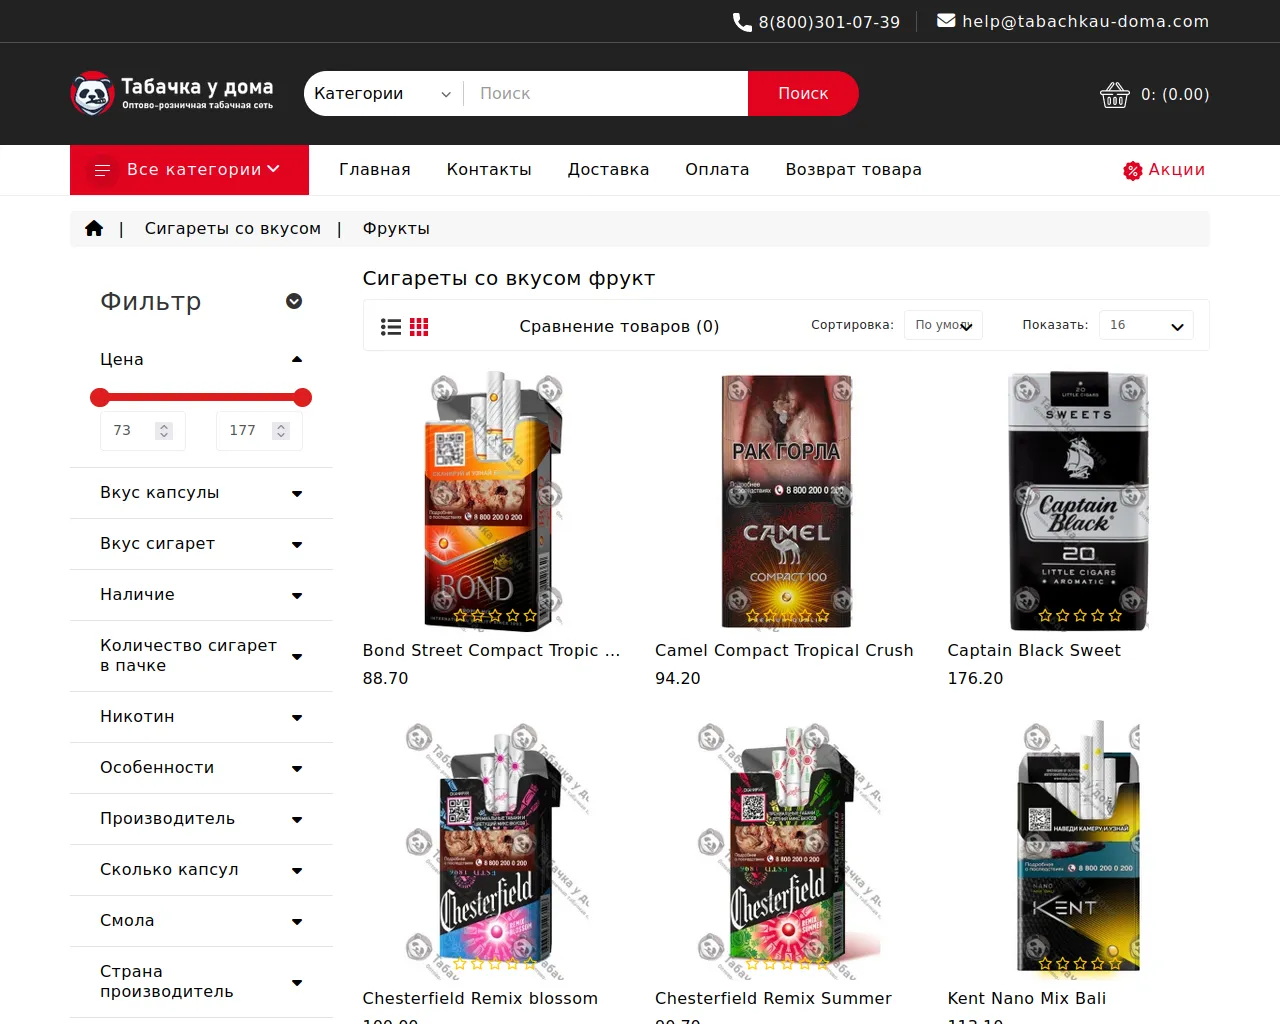Open Captain Black Sweet product link

pyautogui.click(x=1033, y=650)
